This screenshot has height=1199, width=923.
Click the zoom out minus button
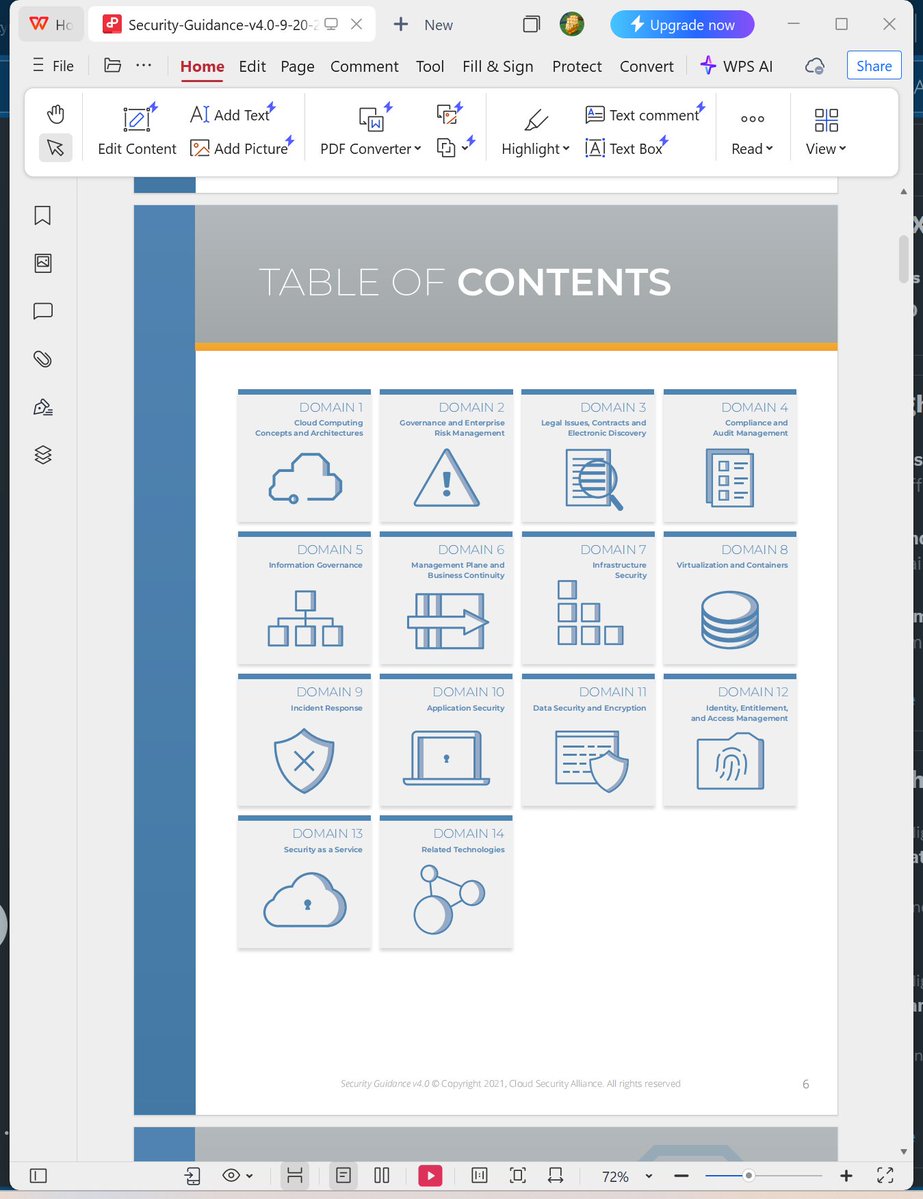681,1176
